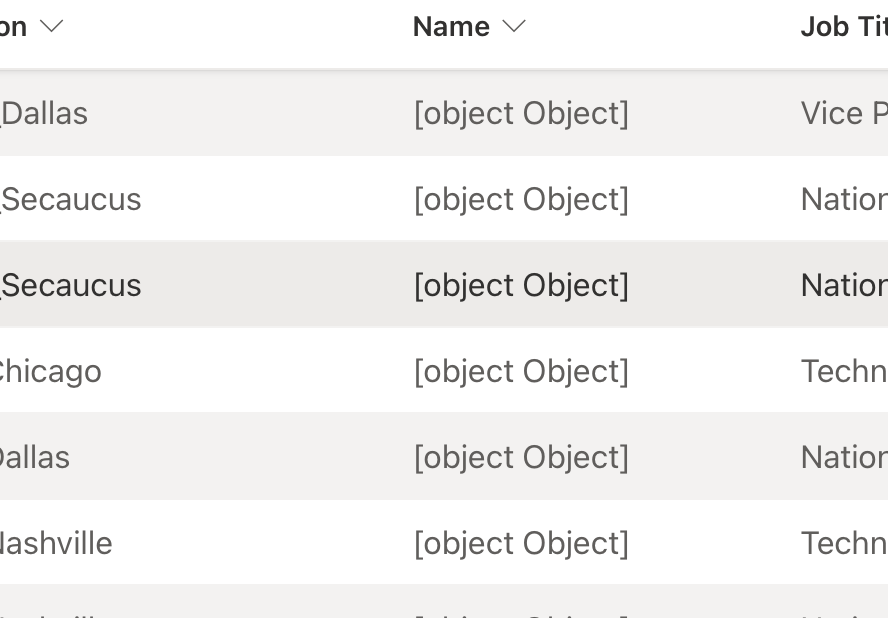
Task: Click the Technical title cell for Chicago
Action: pos(843,371)
